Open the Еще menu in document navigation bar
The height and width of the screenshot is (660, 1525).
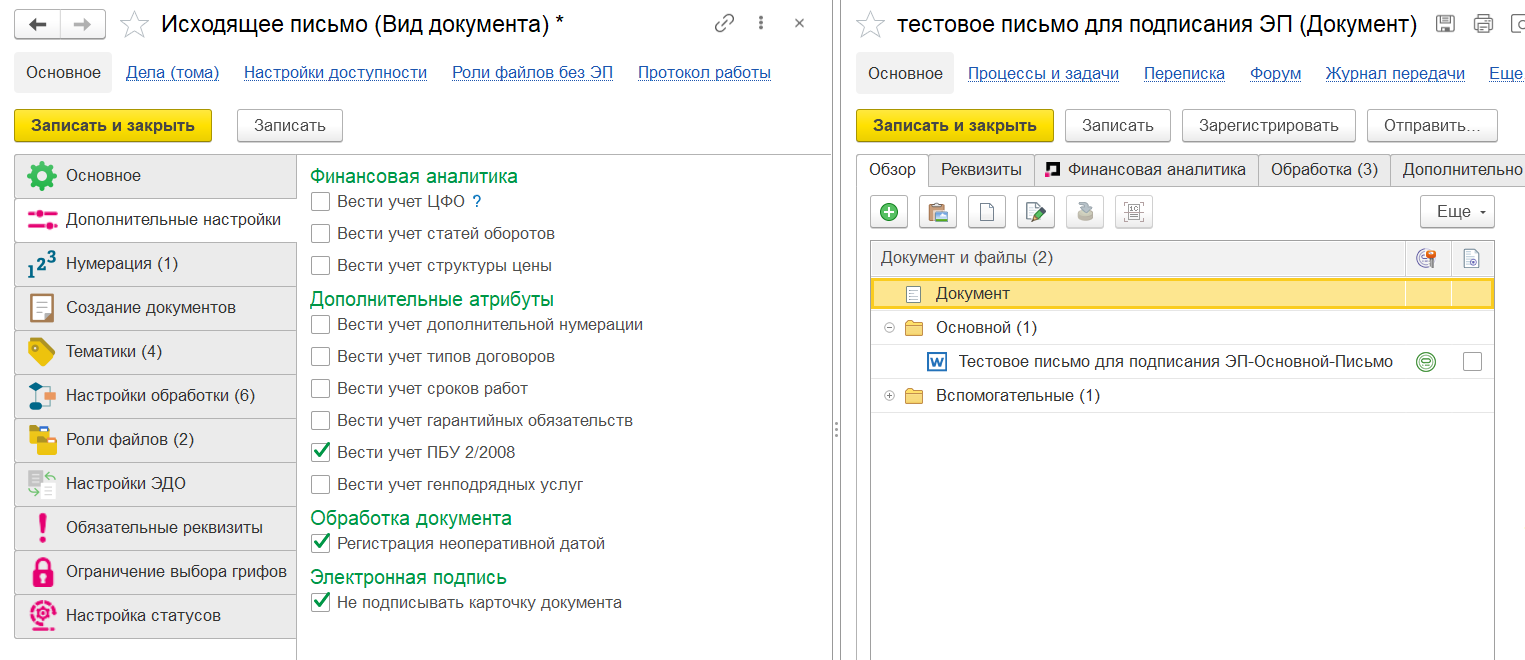[x=1506, y=73]
